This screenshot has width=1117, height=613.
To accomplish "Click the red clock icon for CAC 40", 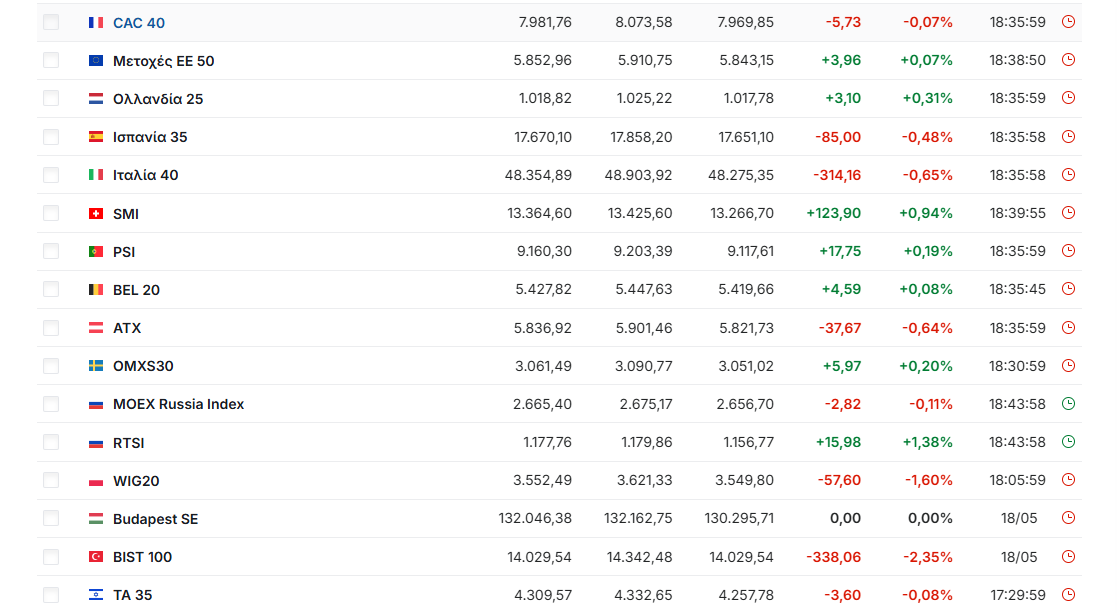I will point(1068,22).
